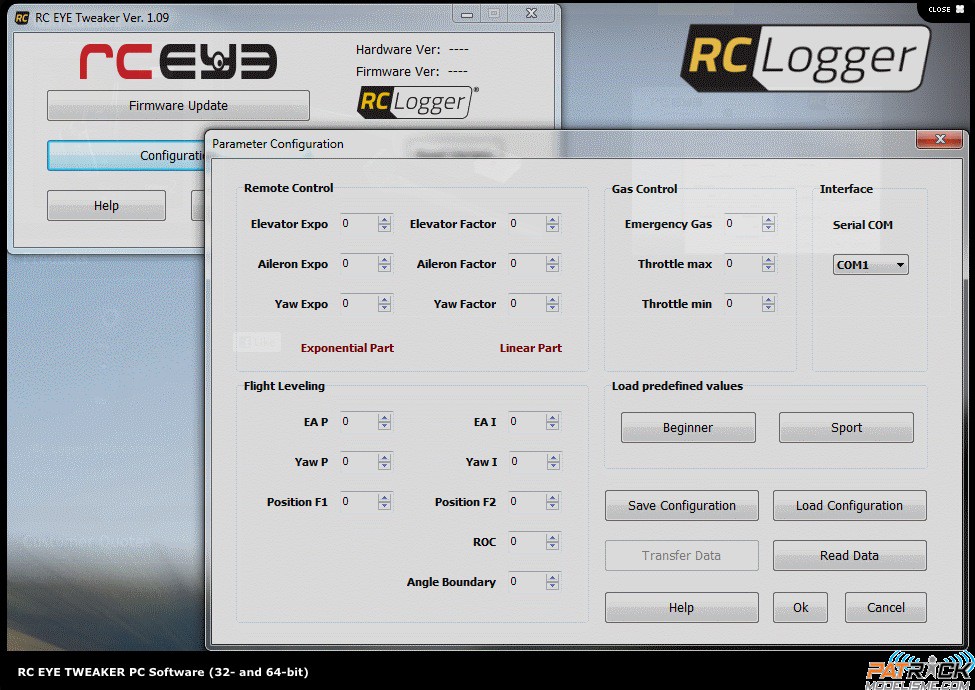Adjust the Elevator Factor spinner arrows
The image size is (975, 690).
pos(552,224)
